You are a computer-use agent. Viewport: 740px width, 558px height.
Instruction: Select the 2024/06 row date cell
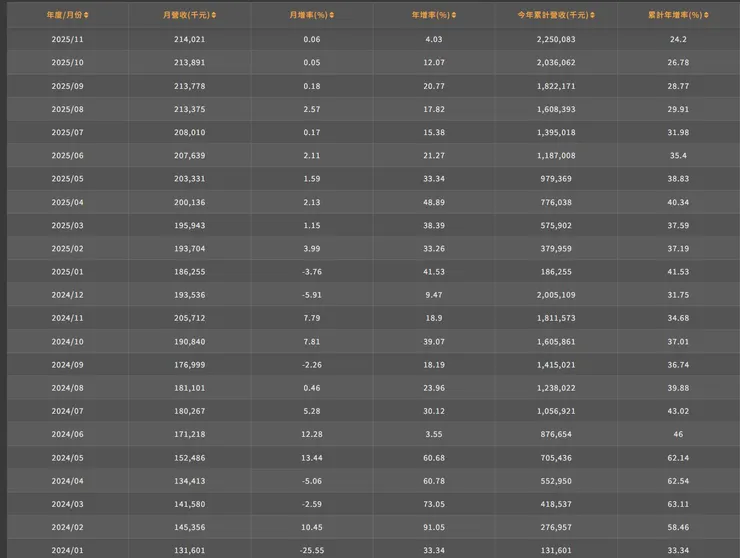[68, 436]
